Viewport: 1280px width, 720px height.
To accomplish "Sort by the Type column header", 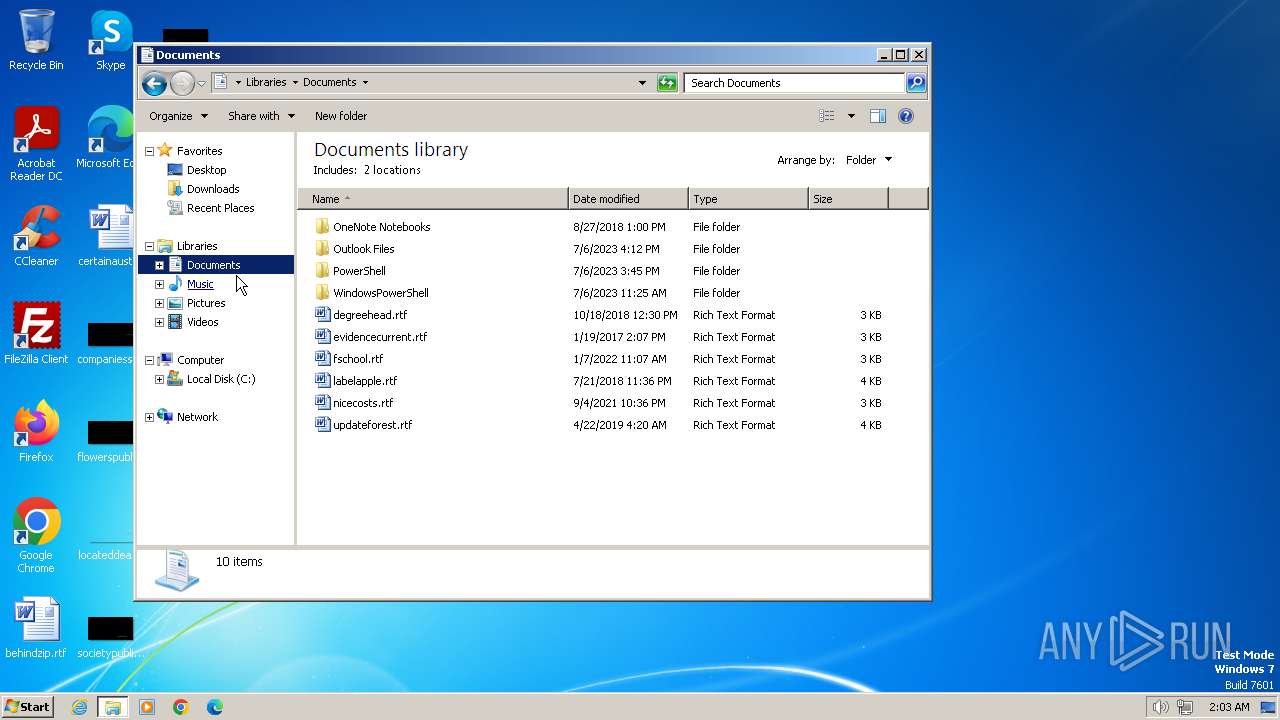I will pyautogui.click(x=748, y=199).
